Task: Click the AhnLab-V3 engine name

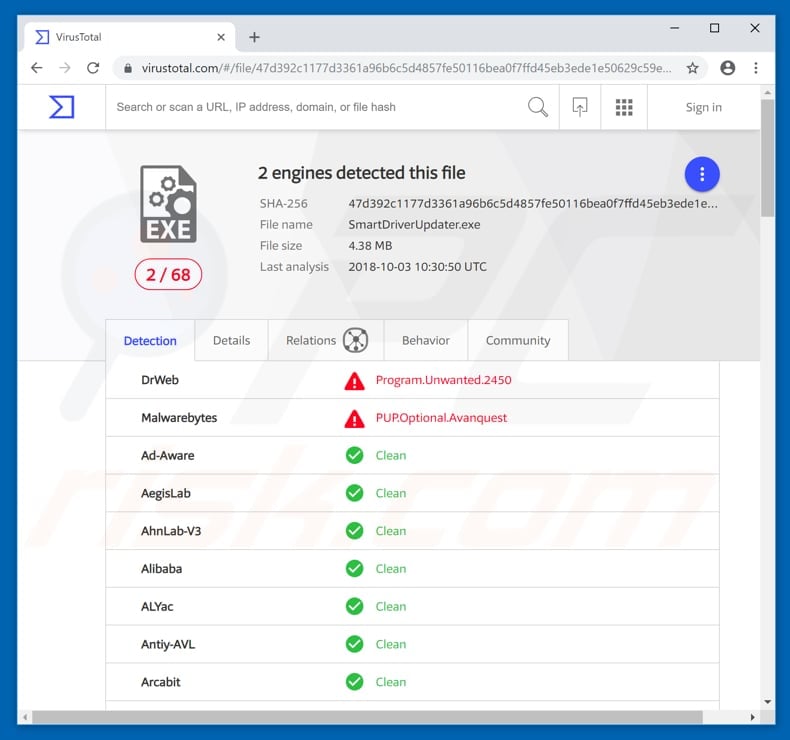Action: tap(171, 531)
